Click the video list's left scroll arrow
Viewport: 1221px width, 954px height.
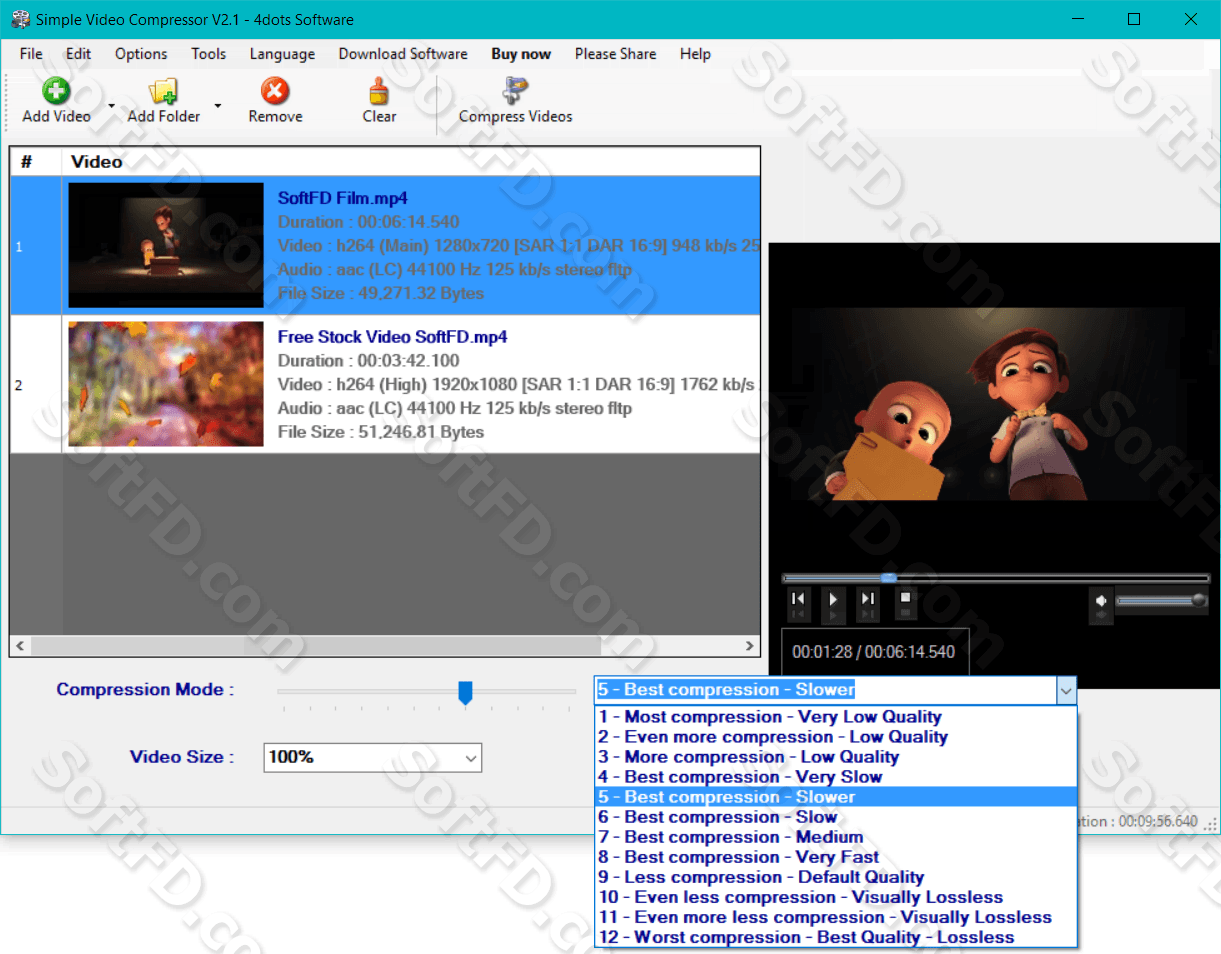(20, 647)
